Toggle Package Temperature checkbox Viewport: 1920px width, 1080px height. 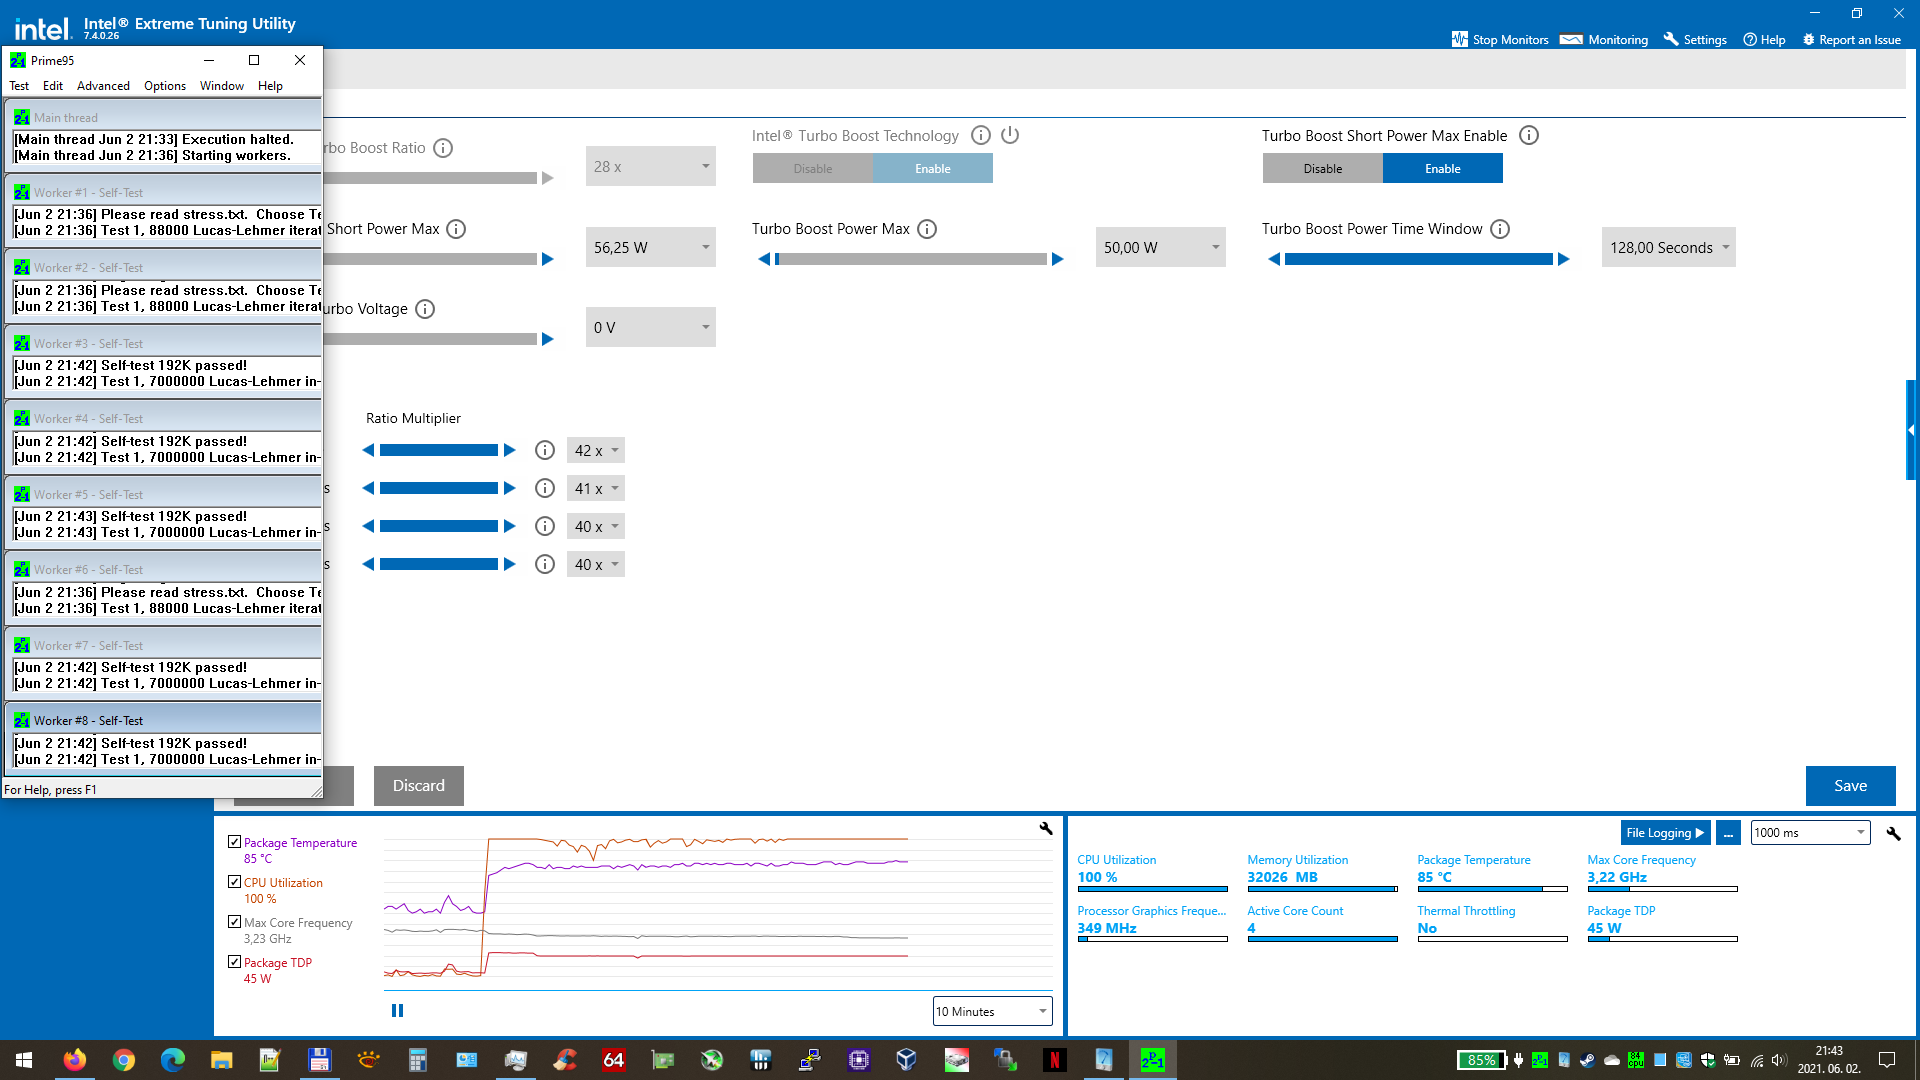pos(235,842)
